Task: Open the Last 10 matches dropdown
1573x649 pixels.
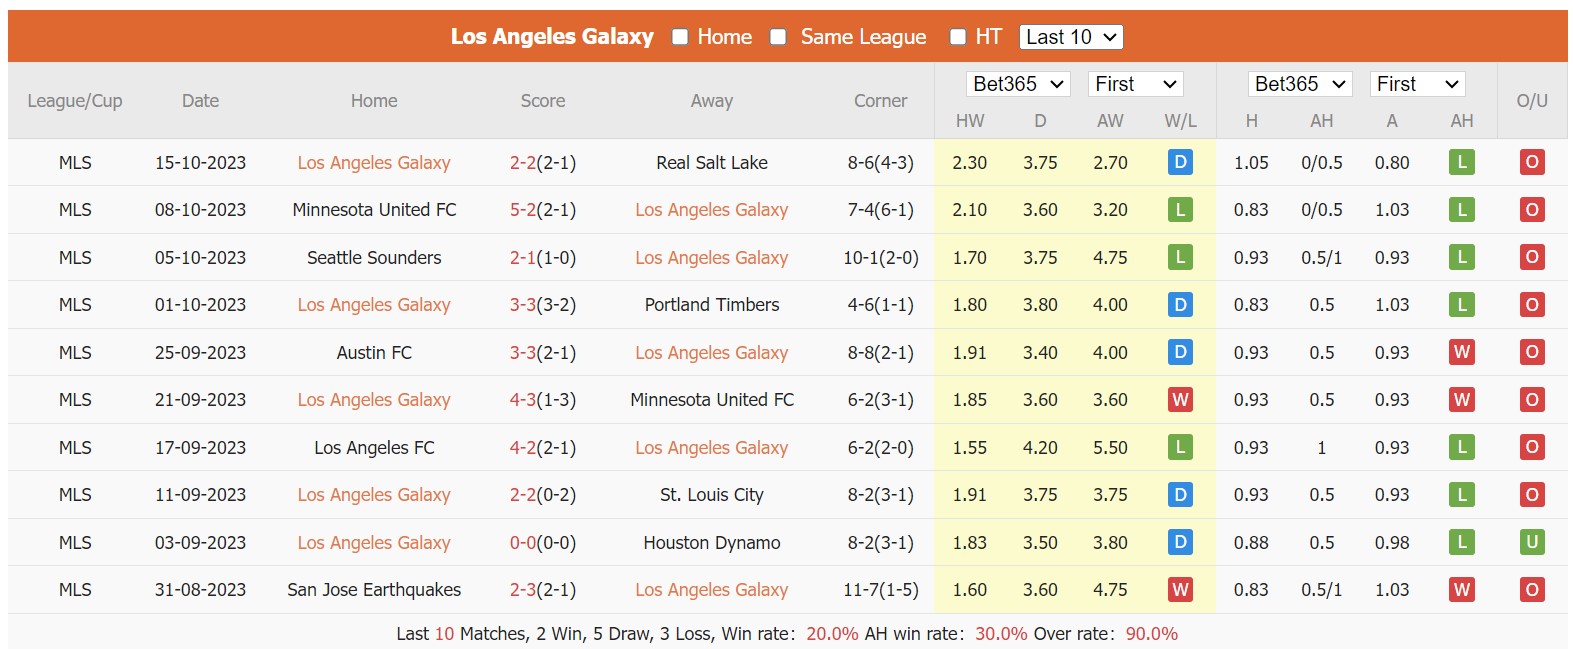Action: click(x=1070, y=36)
